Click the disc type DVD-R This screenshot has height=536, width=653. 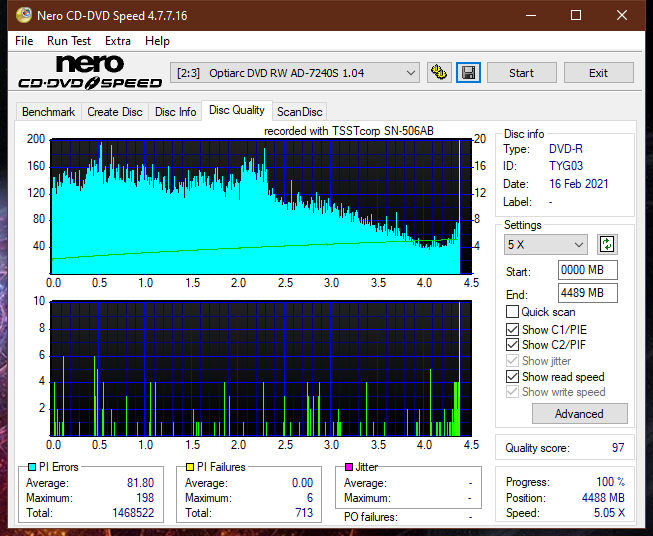point(566,149)
